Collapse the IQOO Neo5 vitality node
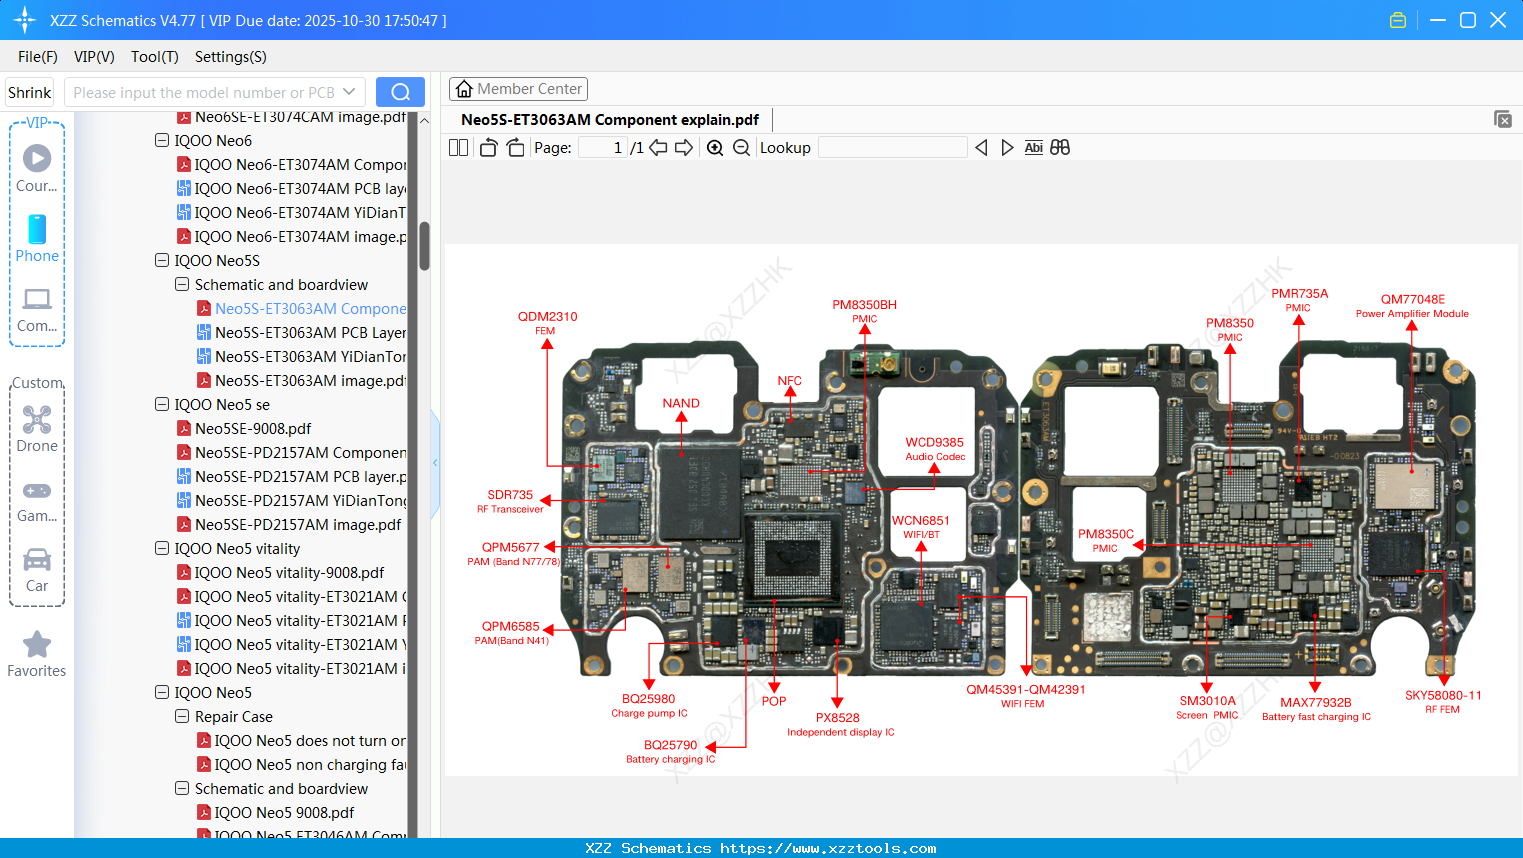The image size is (1523, 858). coord(161,548)
